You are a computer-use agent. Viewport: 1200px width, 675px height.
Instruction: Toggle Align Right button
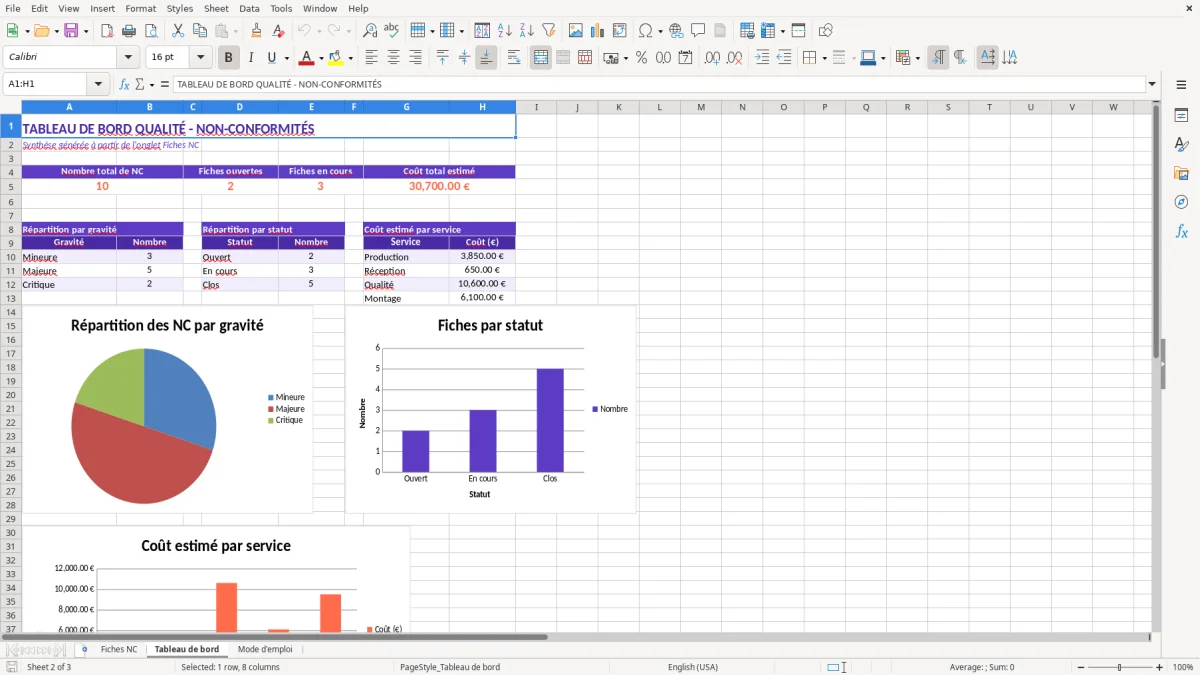tap(415, 58)
